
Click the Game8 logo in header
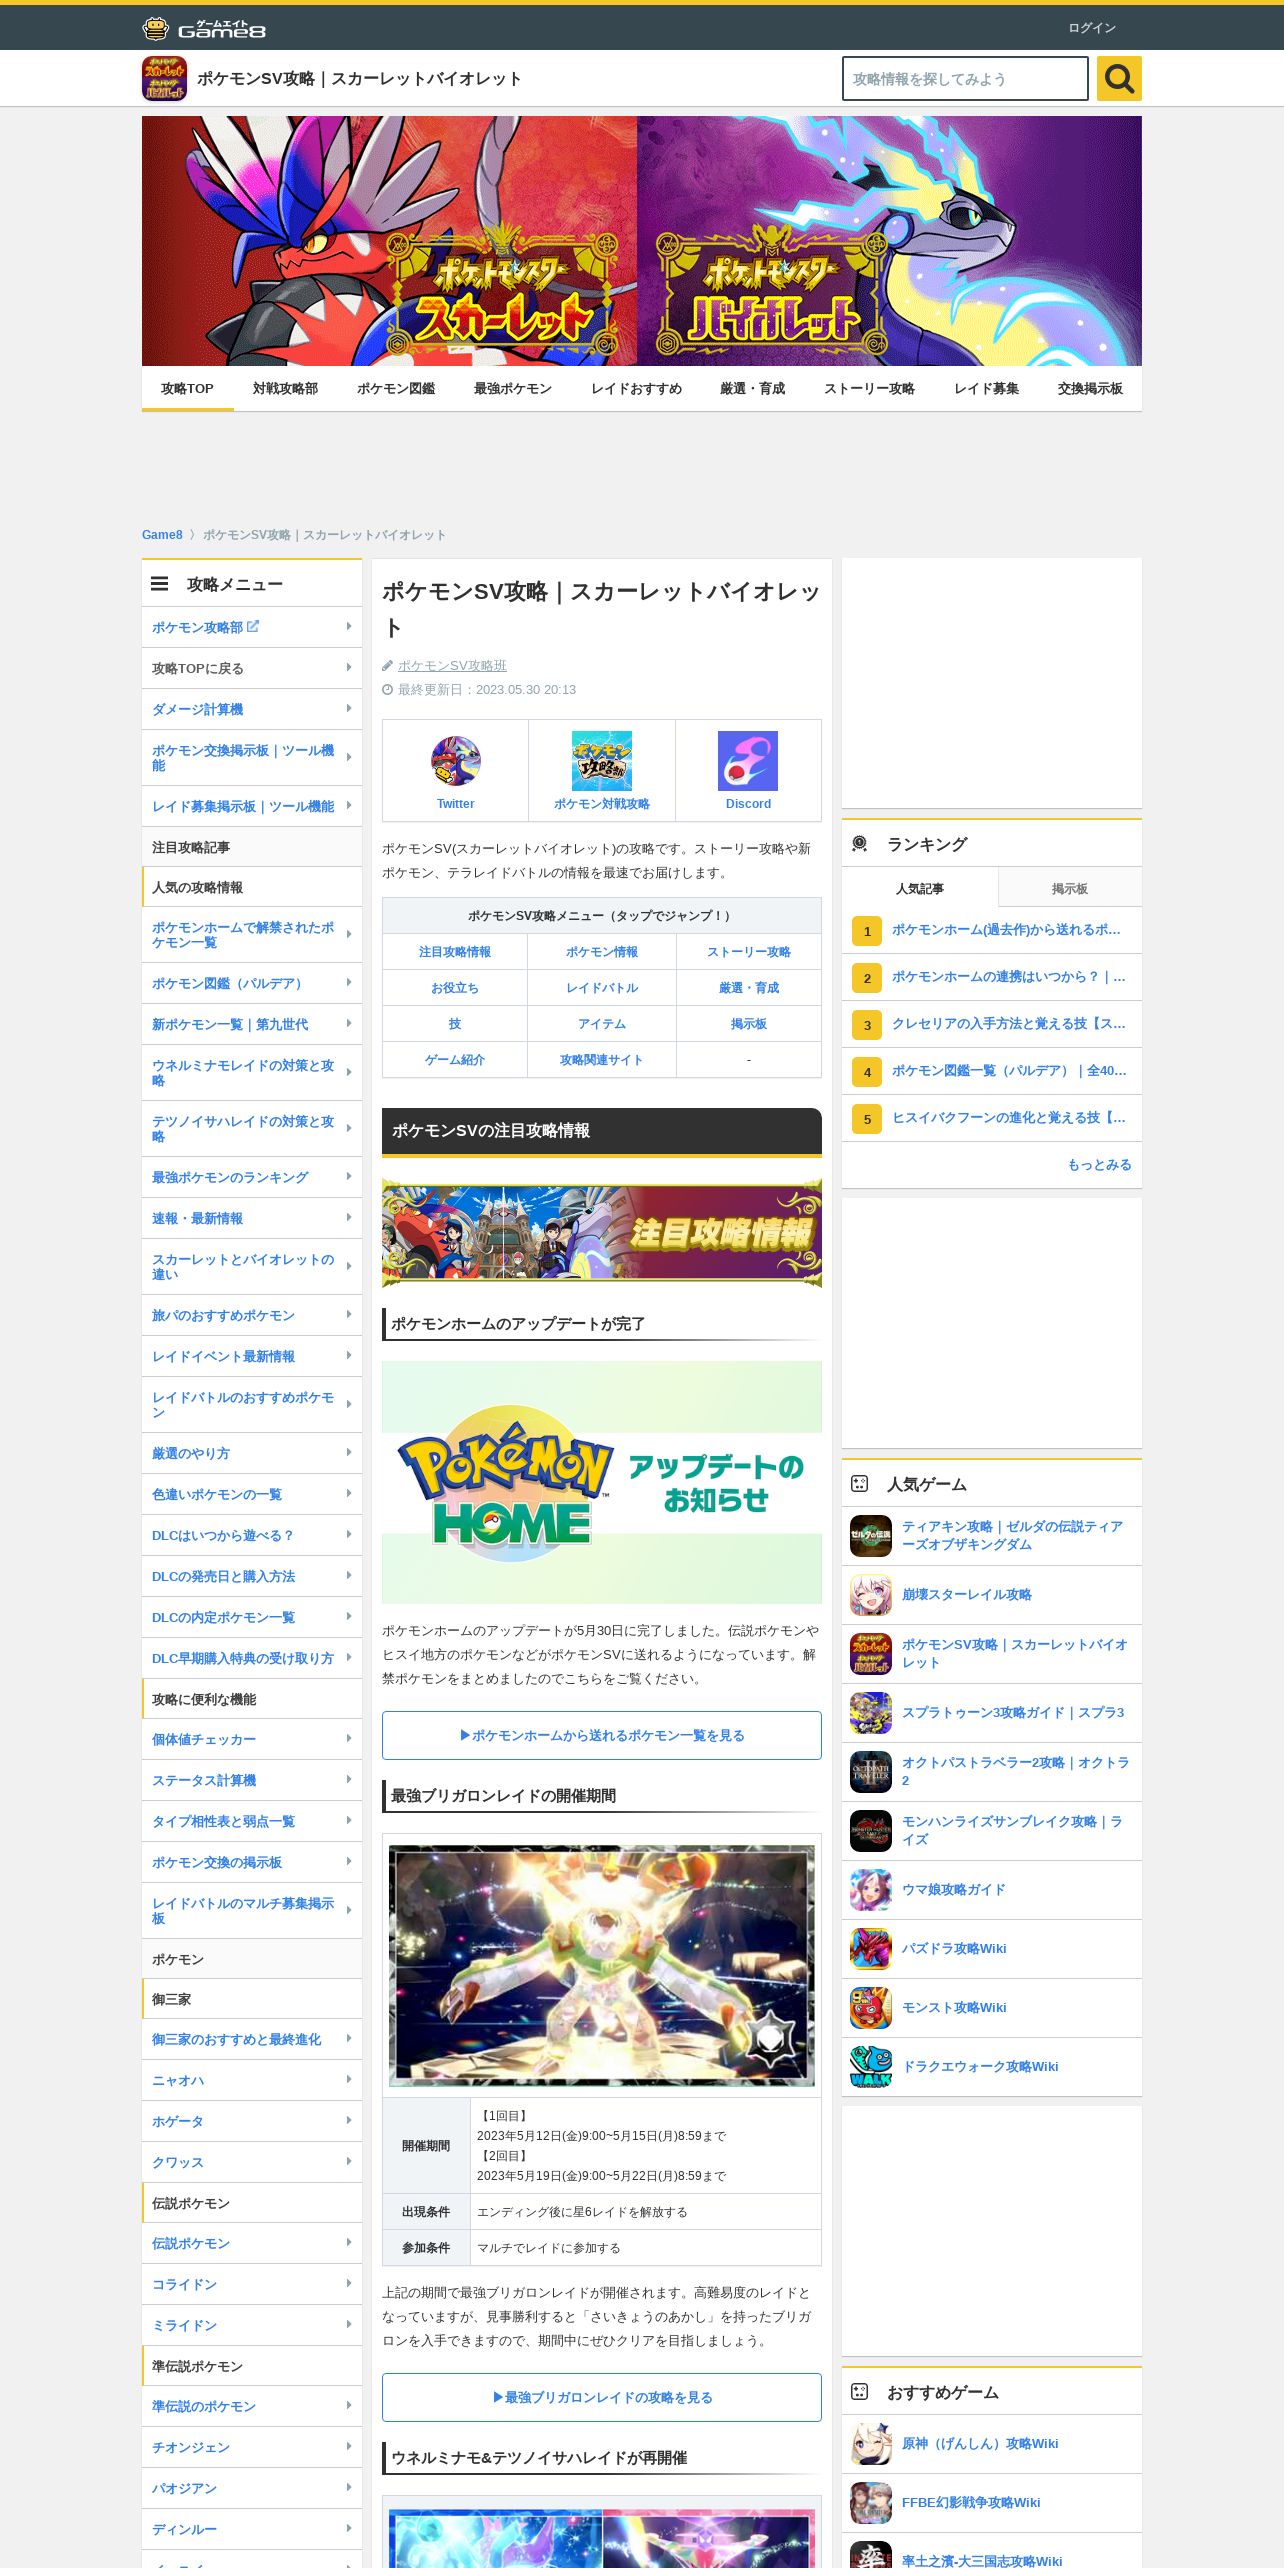pyautogui.click(x=204, y=28)
